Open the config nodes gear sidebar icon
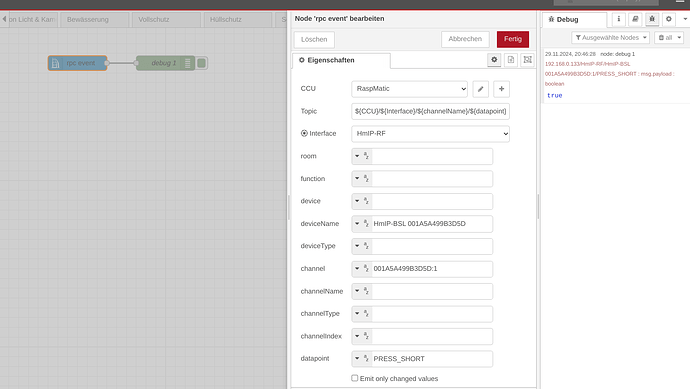This screenshot has width=690, height=389. tap(668, 19)
